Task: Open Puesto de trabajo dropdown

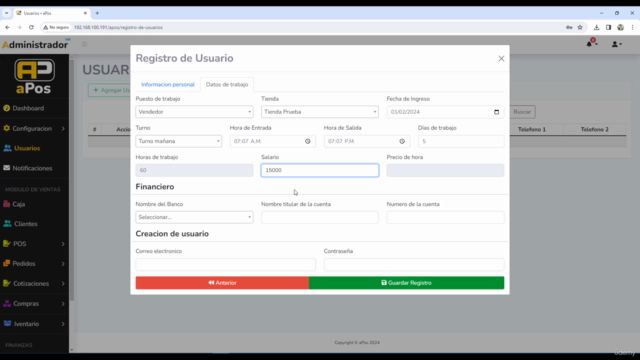Action: 194,112
